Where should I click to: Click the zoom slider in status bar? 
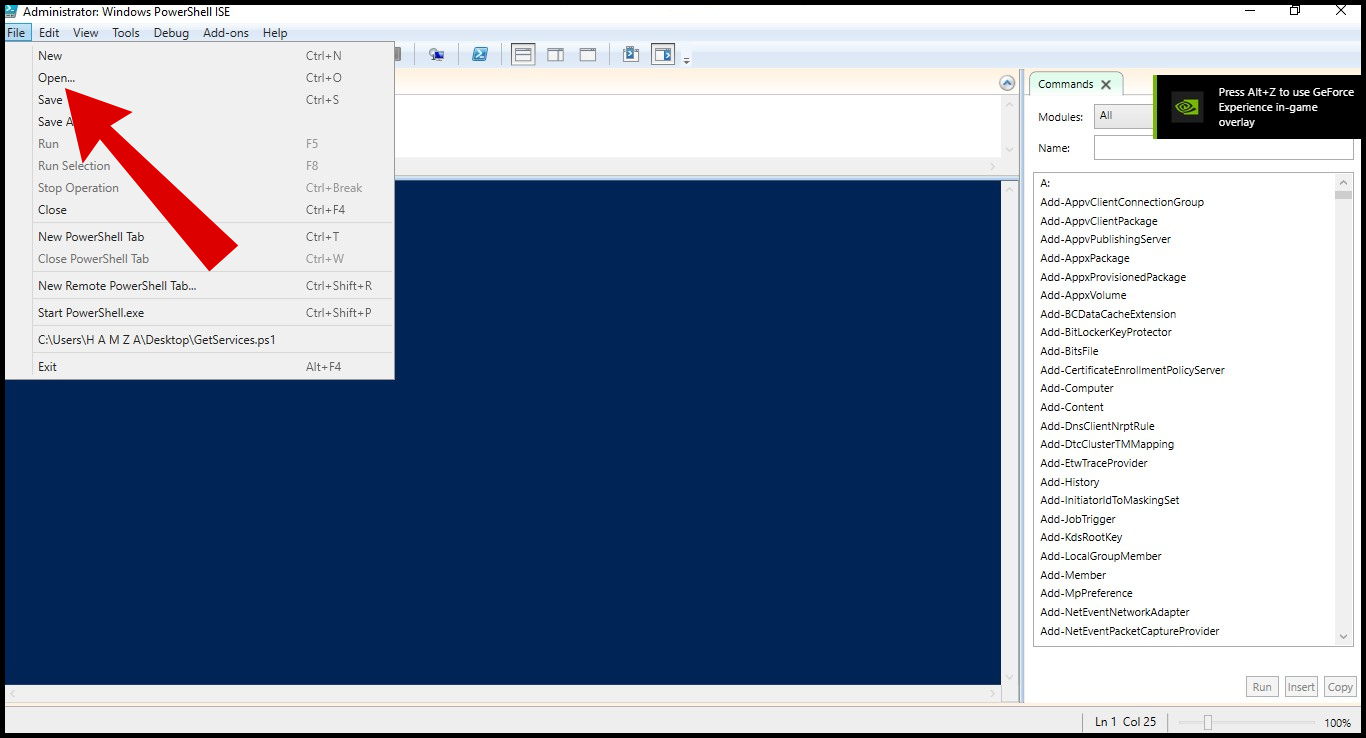(x=1207, y=722)
